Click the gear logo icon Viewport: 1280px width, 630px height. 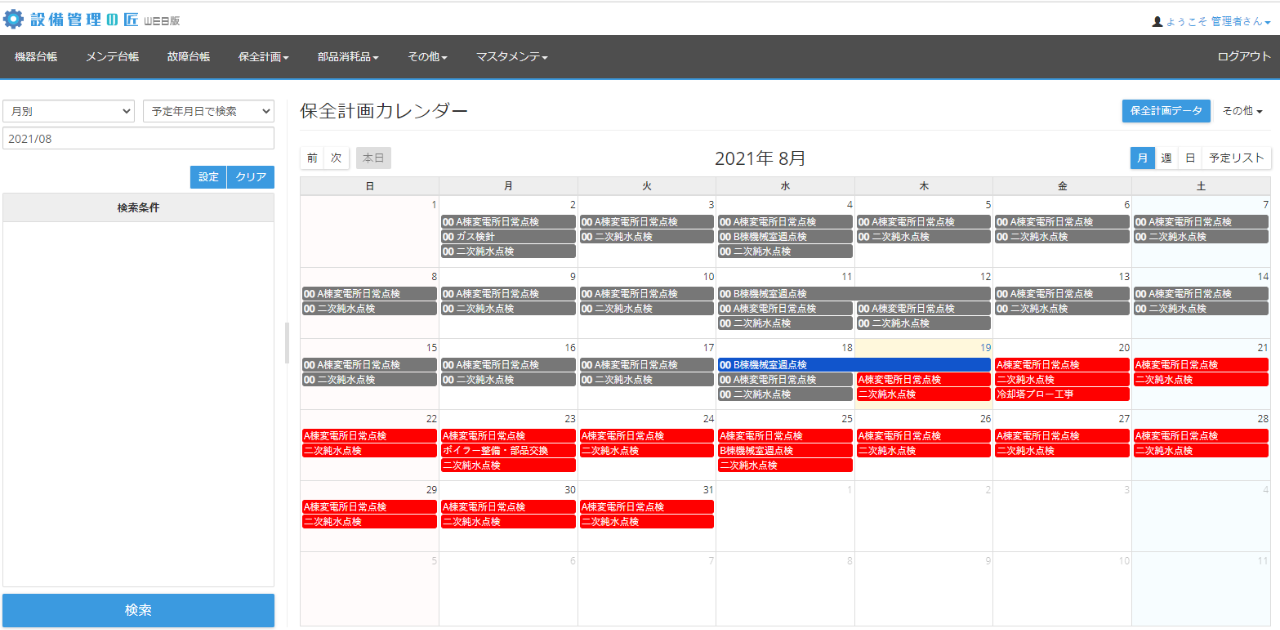coord(14,19)
